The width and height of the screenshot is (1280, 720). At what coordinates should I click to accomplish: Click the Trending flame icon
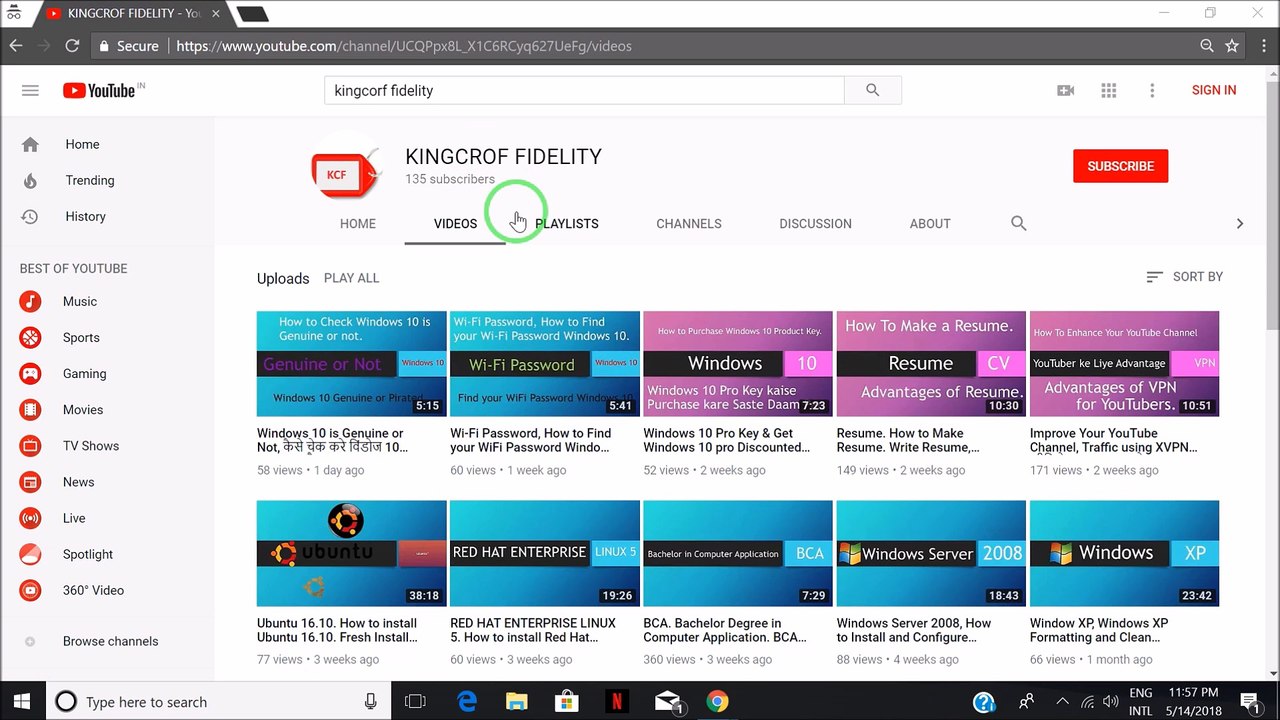tap(30, 180)
